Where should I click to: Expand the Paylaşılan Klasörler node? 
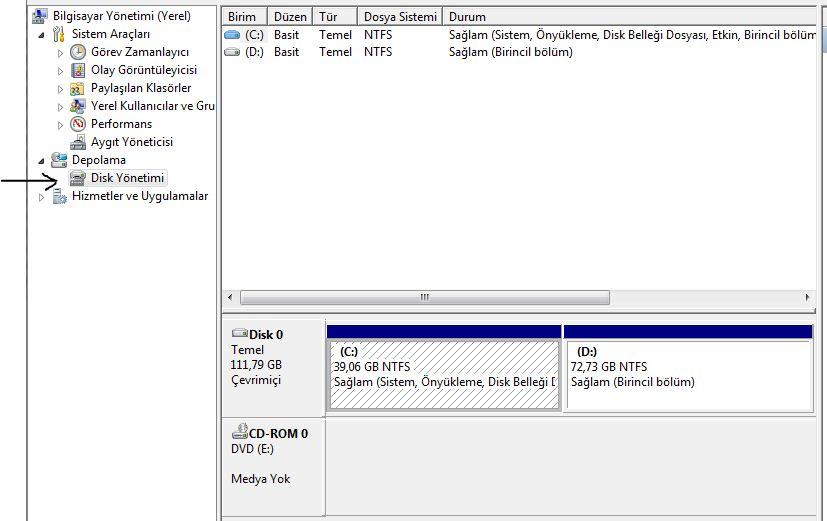click(x=60, y=89)
